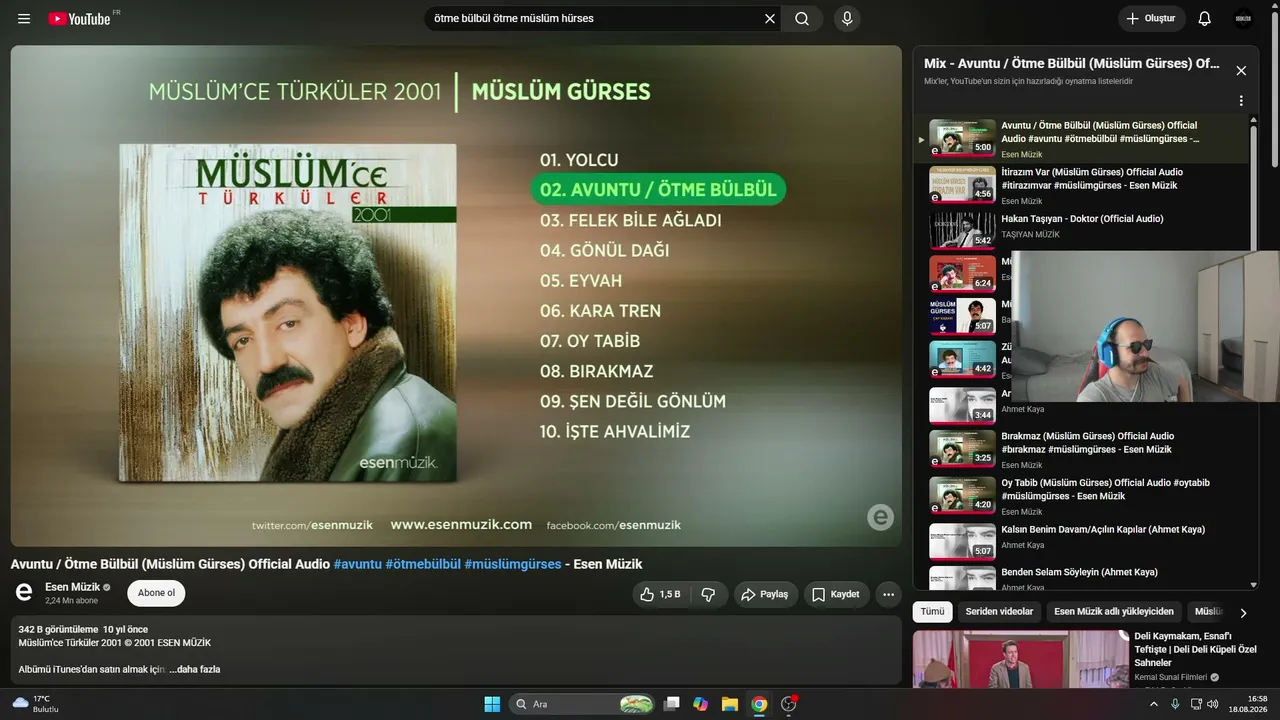Open the taskbar app with red notification badge
Image resolution: width=1280 pixels, height=720 pixels.
[789, 704]
